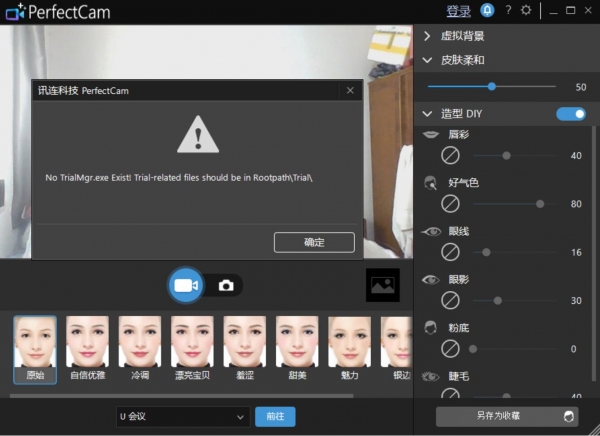This screenshot has height=436, width=600.
Task: Toggle the 造型 DIY switch off
Action: 571,114
